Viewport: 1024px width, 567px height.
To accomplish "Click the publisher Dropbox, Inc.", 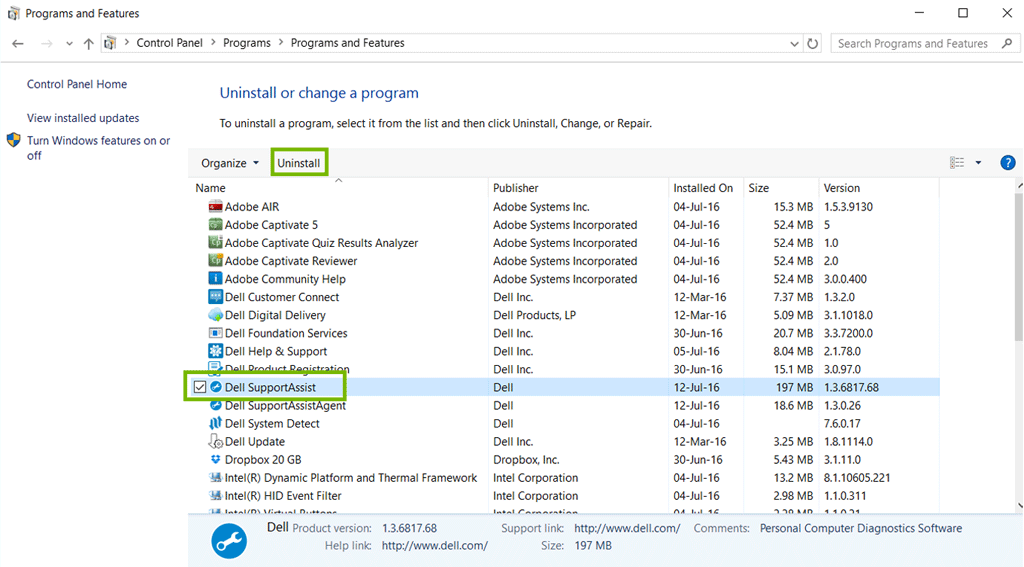I will click(x=526, y=460).
